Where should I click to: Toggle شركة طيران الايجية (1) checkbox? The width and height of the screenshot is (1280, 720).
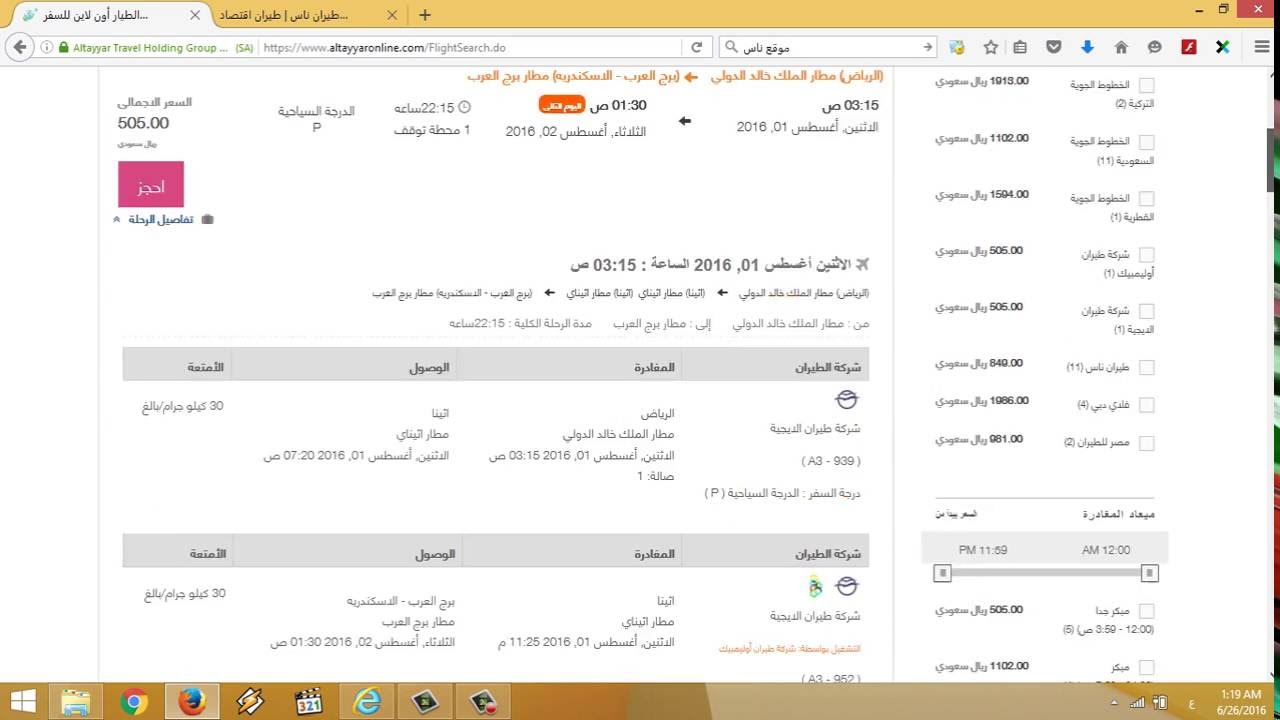point(1146,311)
